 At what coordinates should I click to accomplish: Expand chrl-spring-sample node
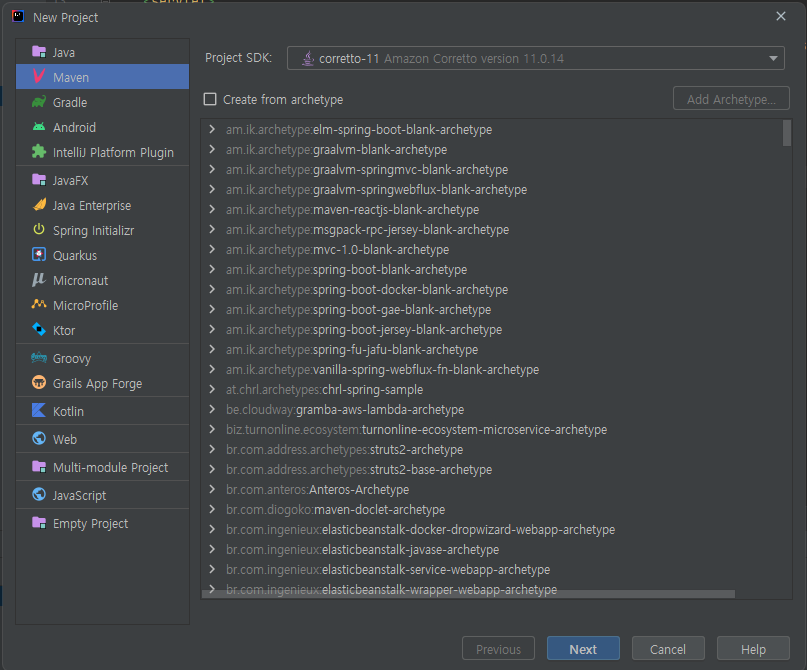coord(212,390)
